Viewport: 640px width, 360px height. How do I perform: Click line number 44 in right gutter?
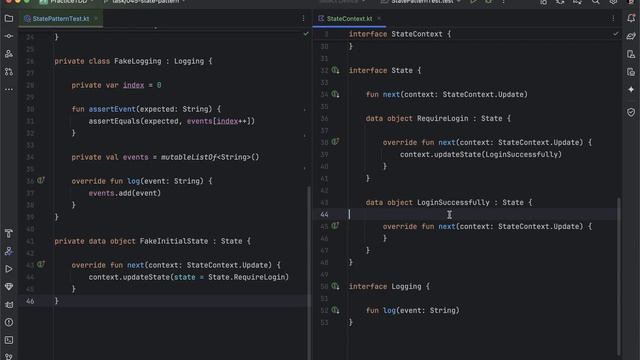pyautogui.click(x=324, y=214)
